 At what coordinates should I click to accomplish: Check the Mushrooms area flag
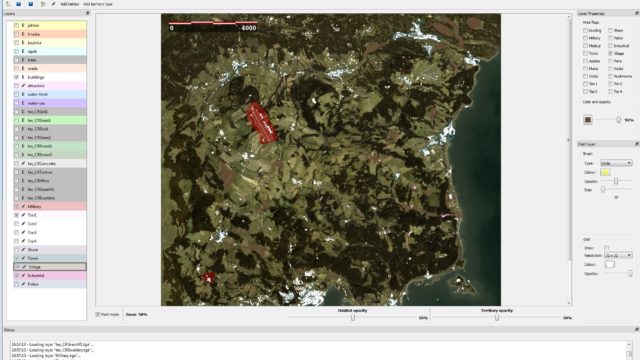click(610, 76)
